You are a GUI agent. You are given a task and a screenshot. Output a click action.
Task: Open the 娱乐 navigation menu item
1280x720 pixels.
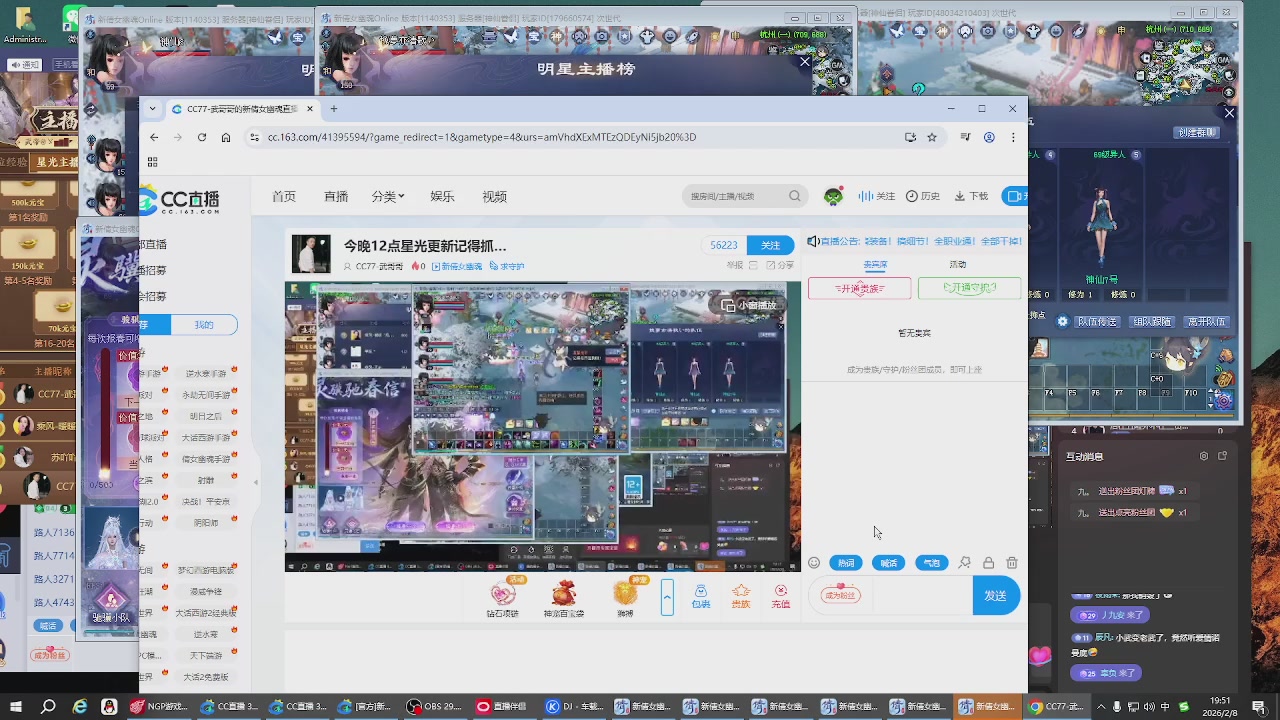pyautogui.click(x=442, y=196)
